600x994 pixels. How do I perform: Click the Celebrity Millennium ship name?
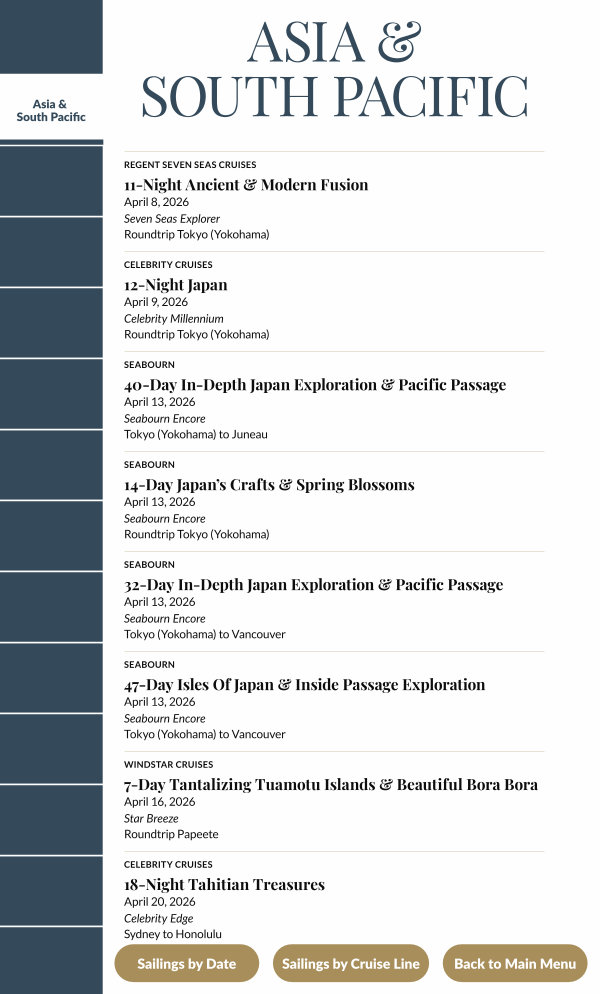point(174,319)
